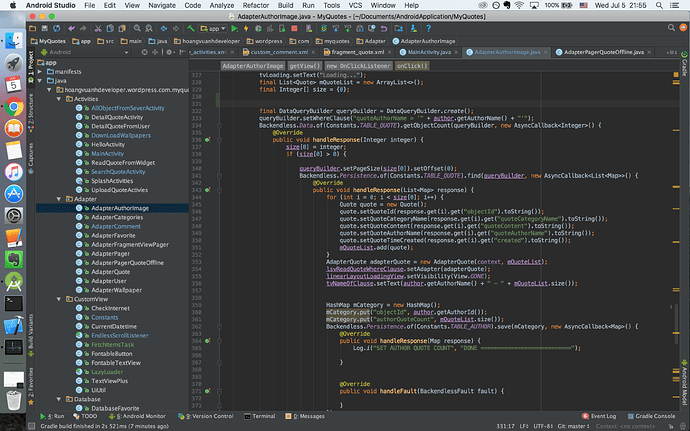Select AdapterComment in project tree

pyautogui.click(x=116, y=226)
